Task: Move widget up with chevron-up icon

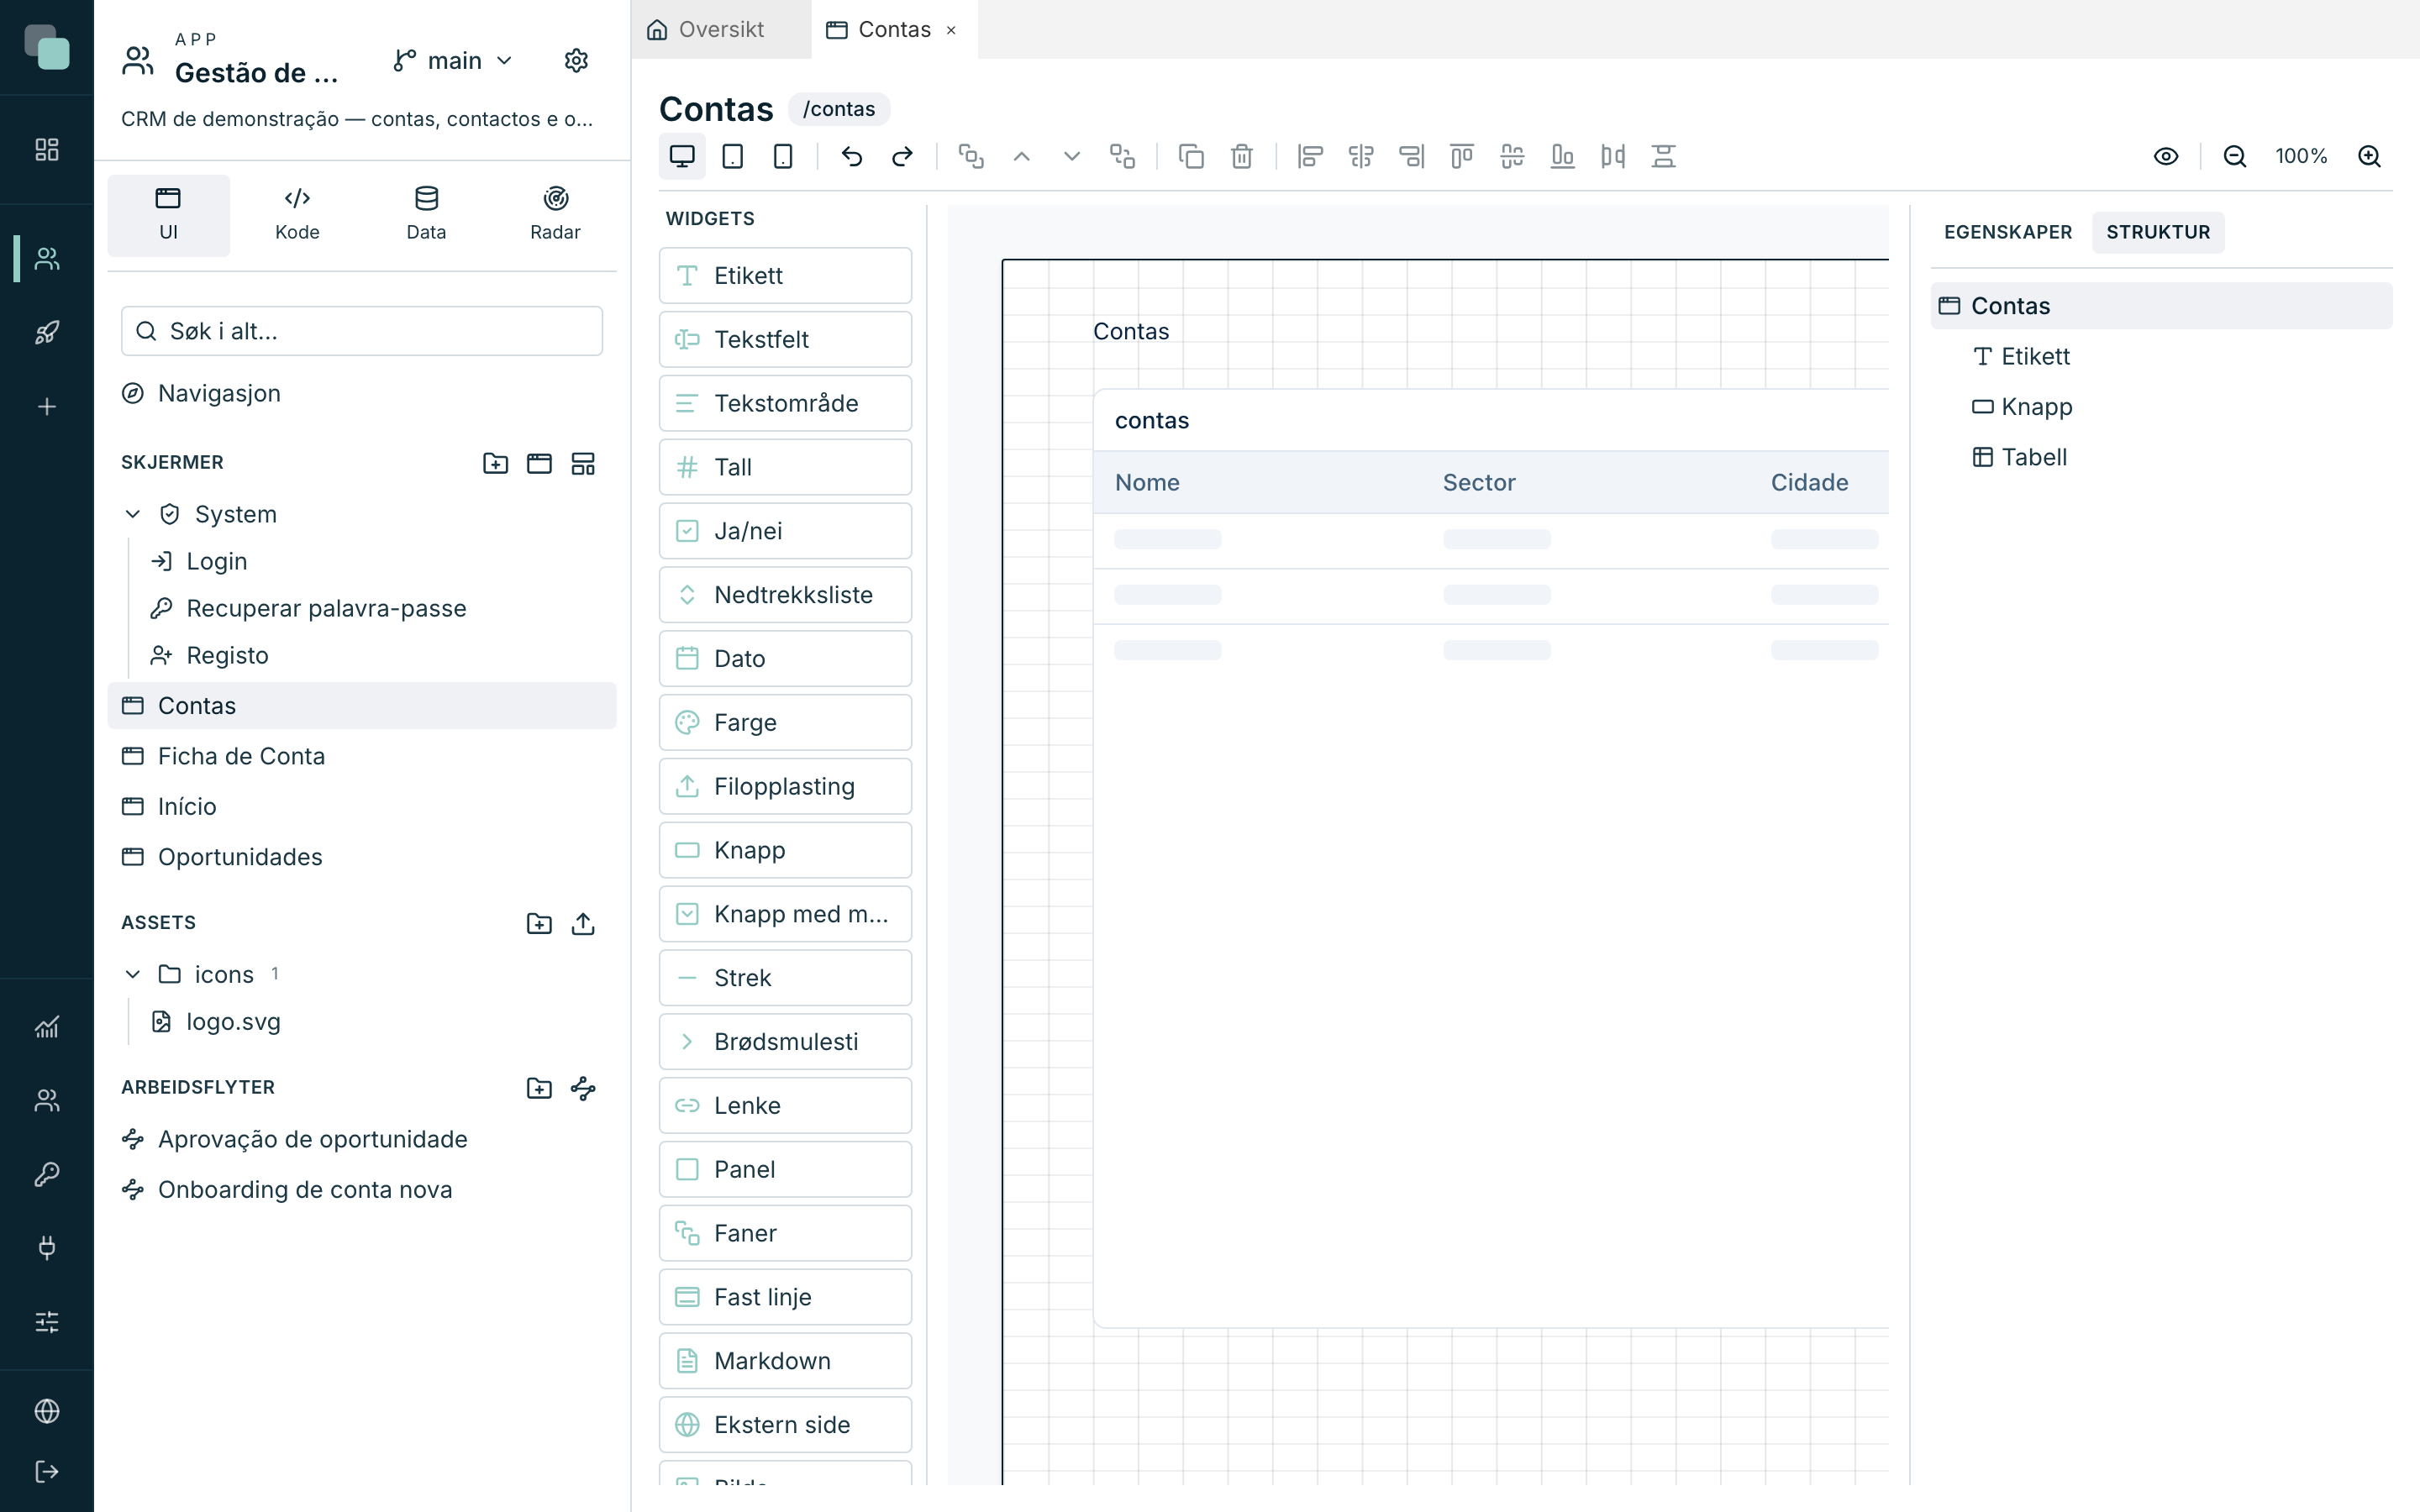Action: click(1021, 156)
